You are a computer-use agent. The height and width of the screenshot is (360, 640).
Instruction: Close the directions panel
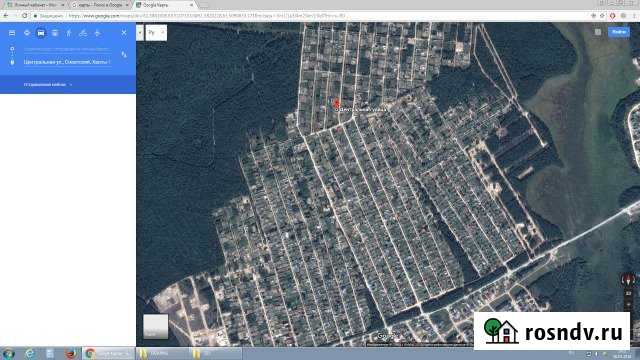pyautogui.click(x=124, y=33)
